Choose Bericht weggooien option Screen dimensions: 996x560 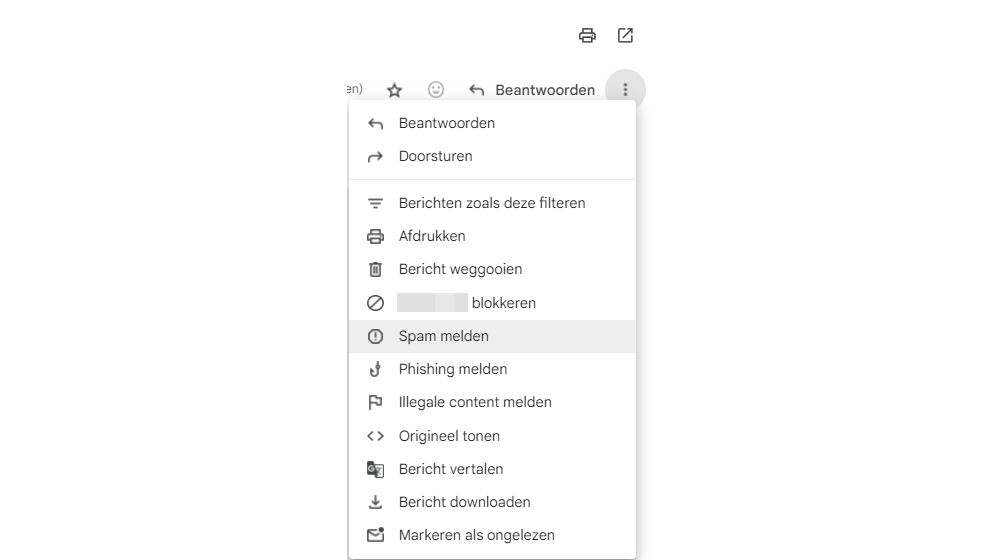(460, 269)
